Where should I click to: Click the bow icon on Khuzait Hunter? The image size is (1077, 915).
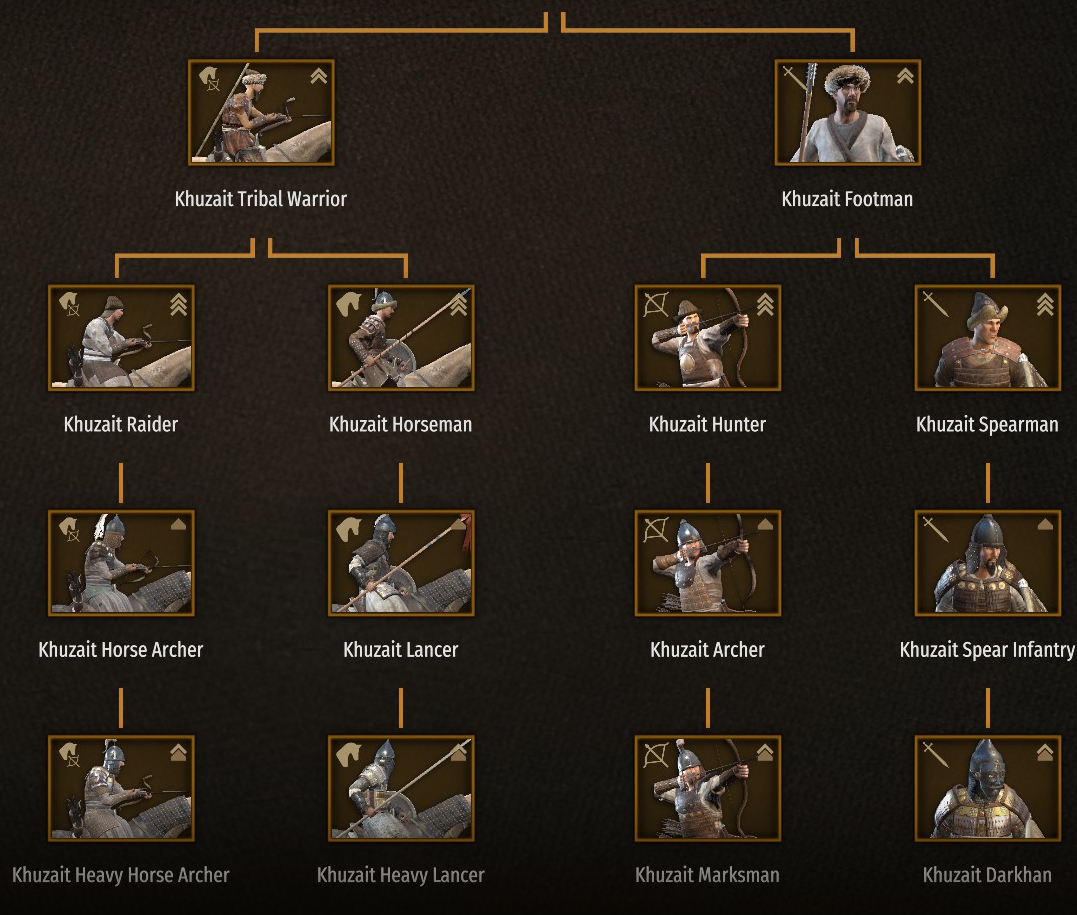655,304
